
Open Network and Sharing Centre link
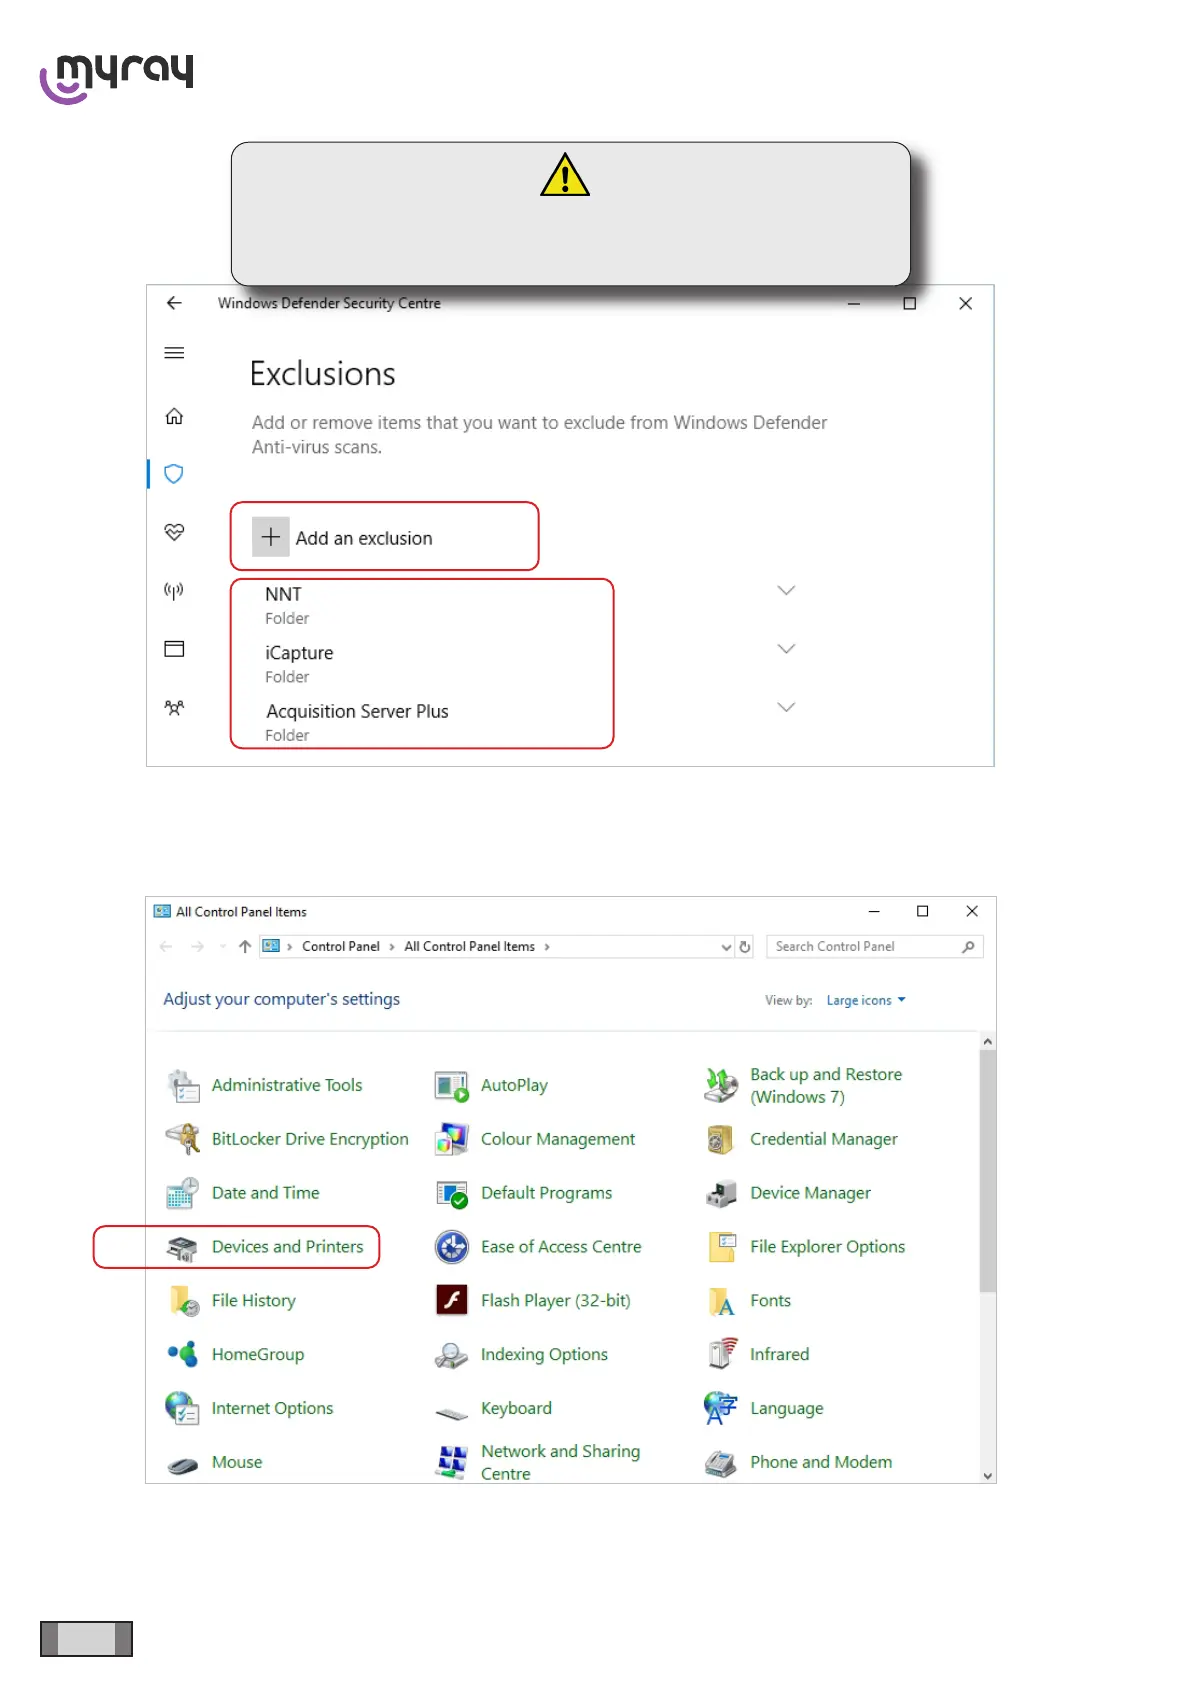pos(560,1462)
